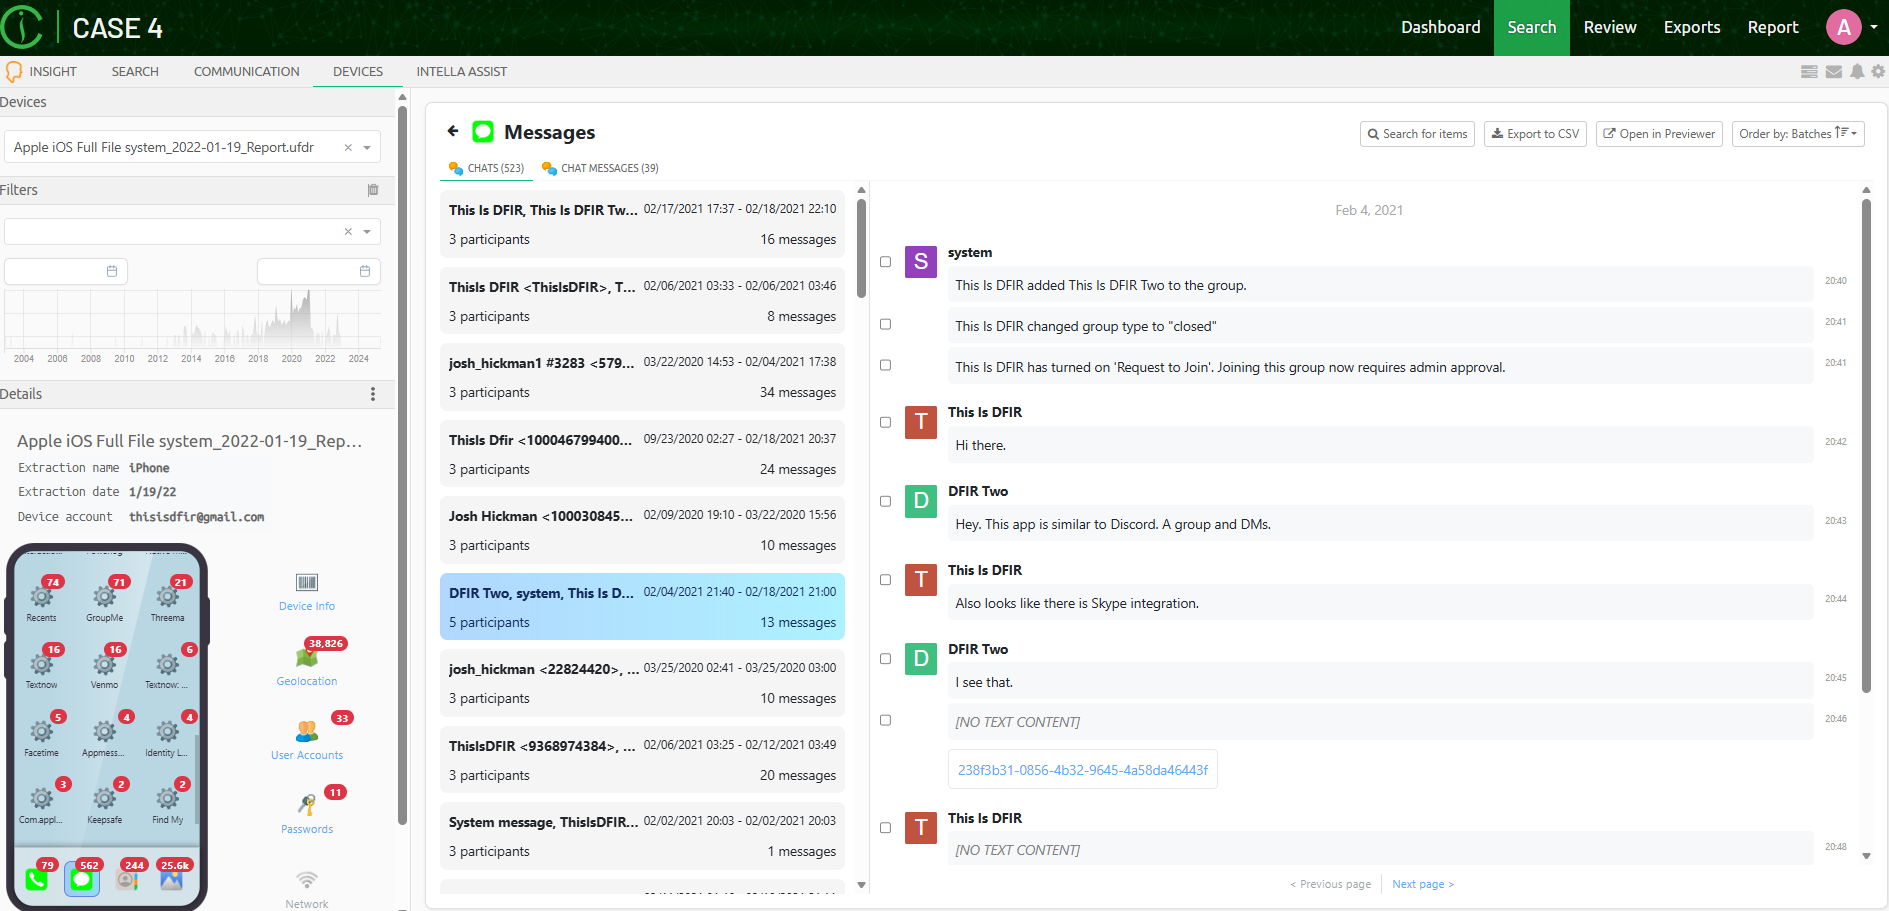
Task: Check the box next to the system group message
Action: pyautogui.click(x=885, y=262)
